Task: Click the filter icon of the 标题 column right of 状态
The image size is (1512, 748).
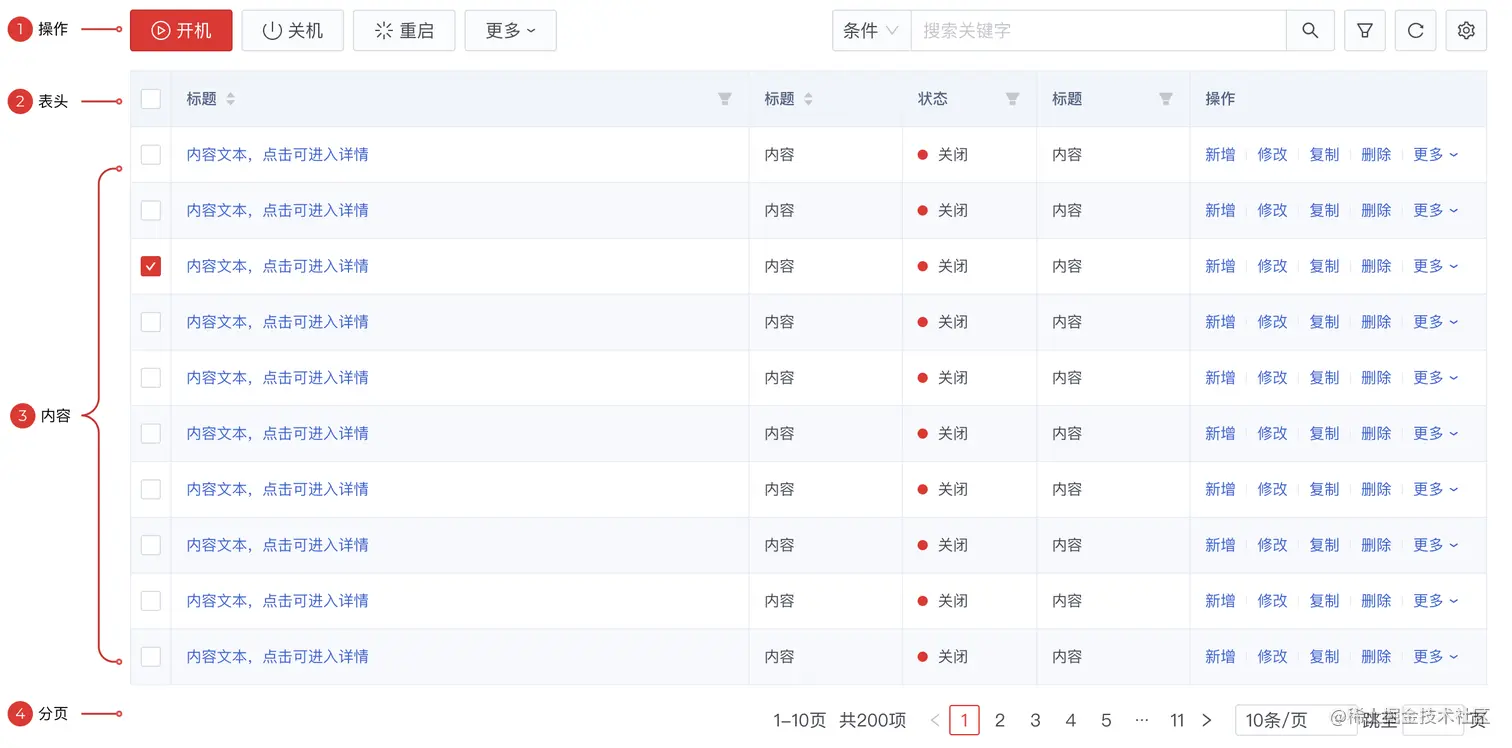Action: (x=1165, y=99)
